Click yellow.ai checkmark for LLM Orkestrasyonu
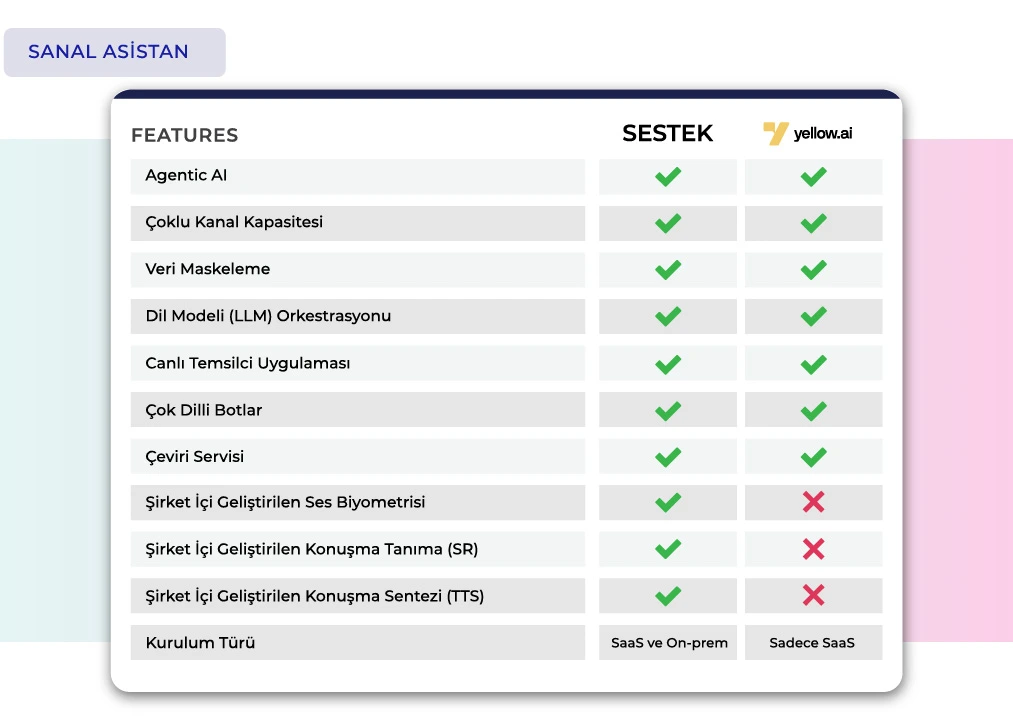 coord(813,317)
